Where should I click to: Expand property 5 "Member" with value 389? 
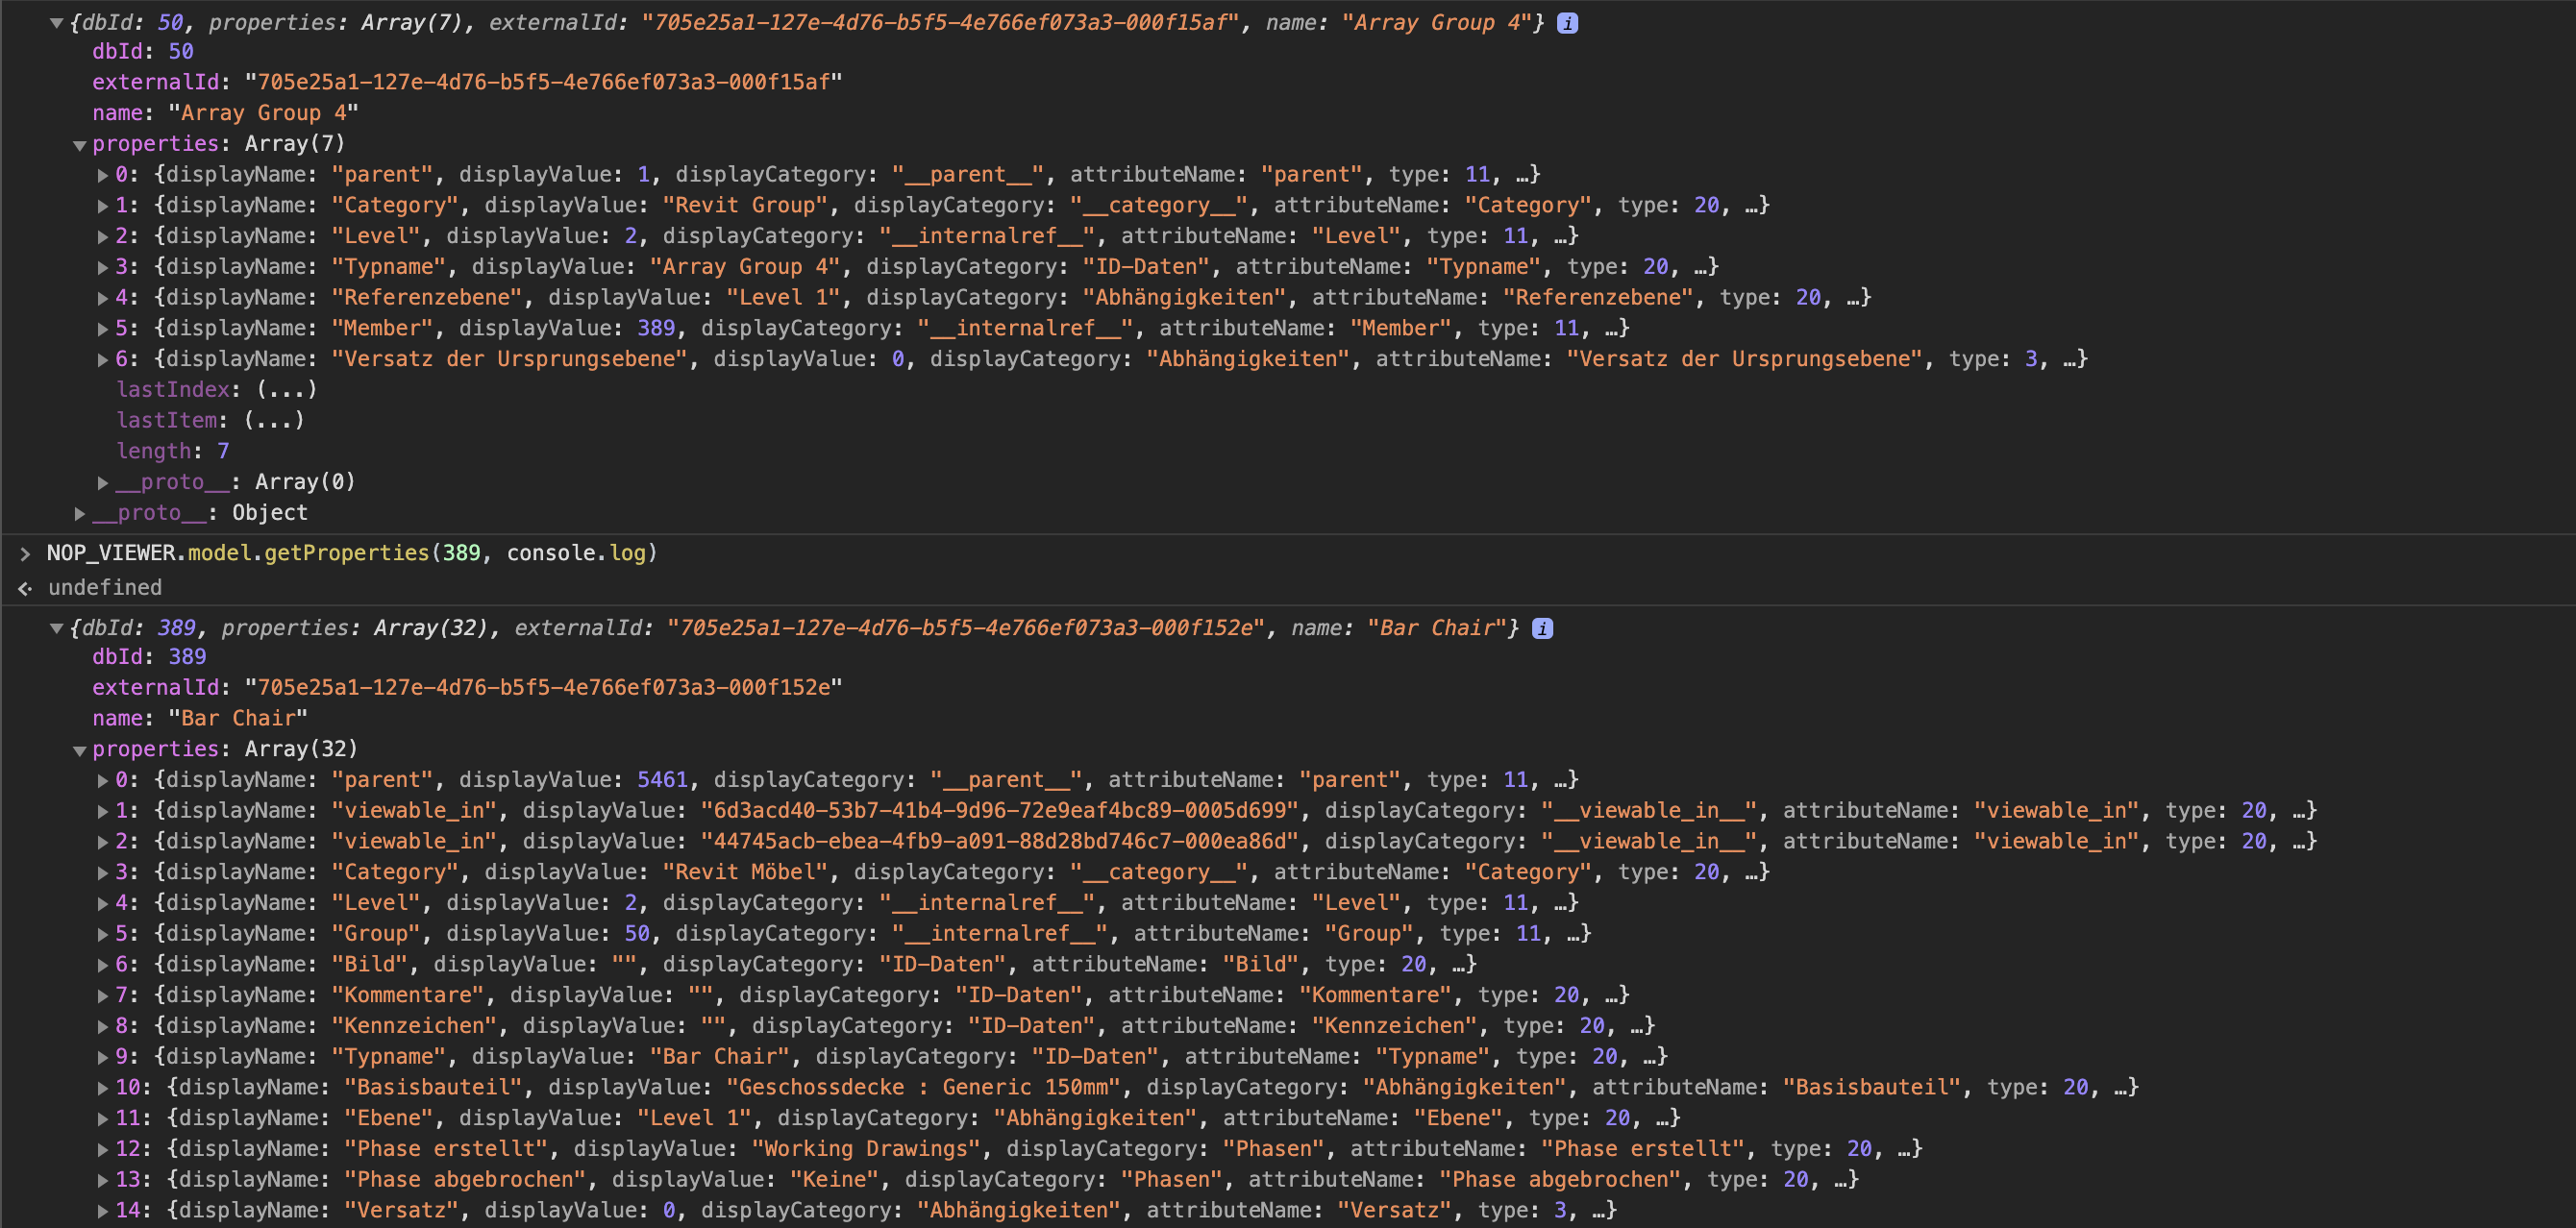click(103, 327)
